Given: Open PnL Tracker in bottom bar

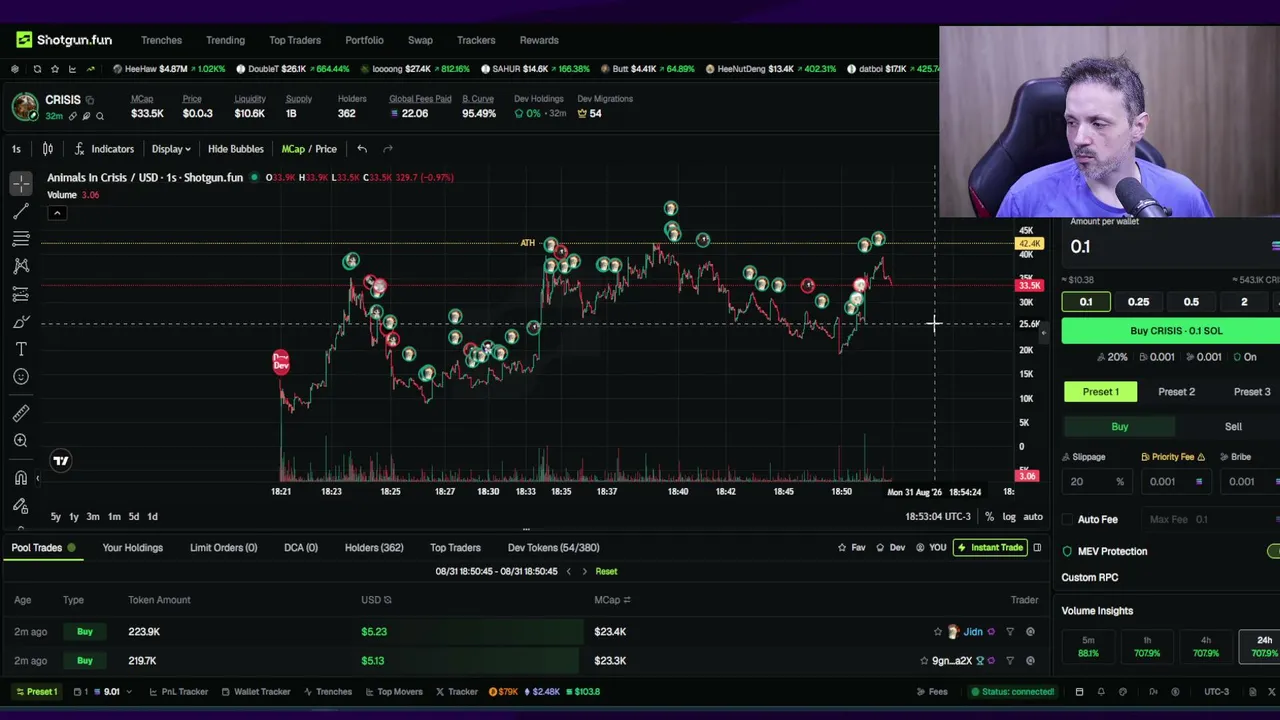Looking at the screenshot, I should pyautogui.click(x=178, y=692).
